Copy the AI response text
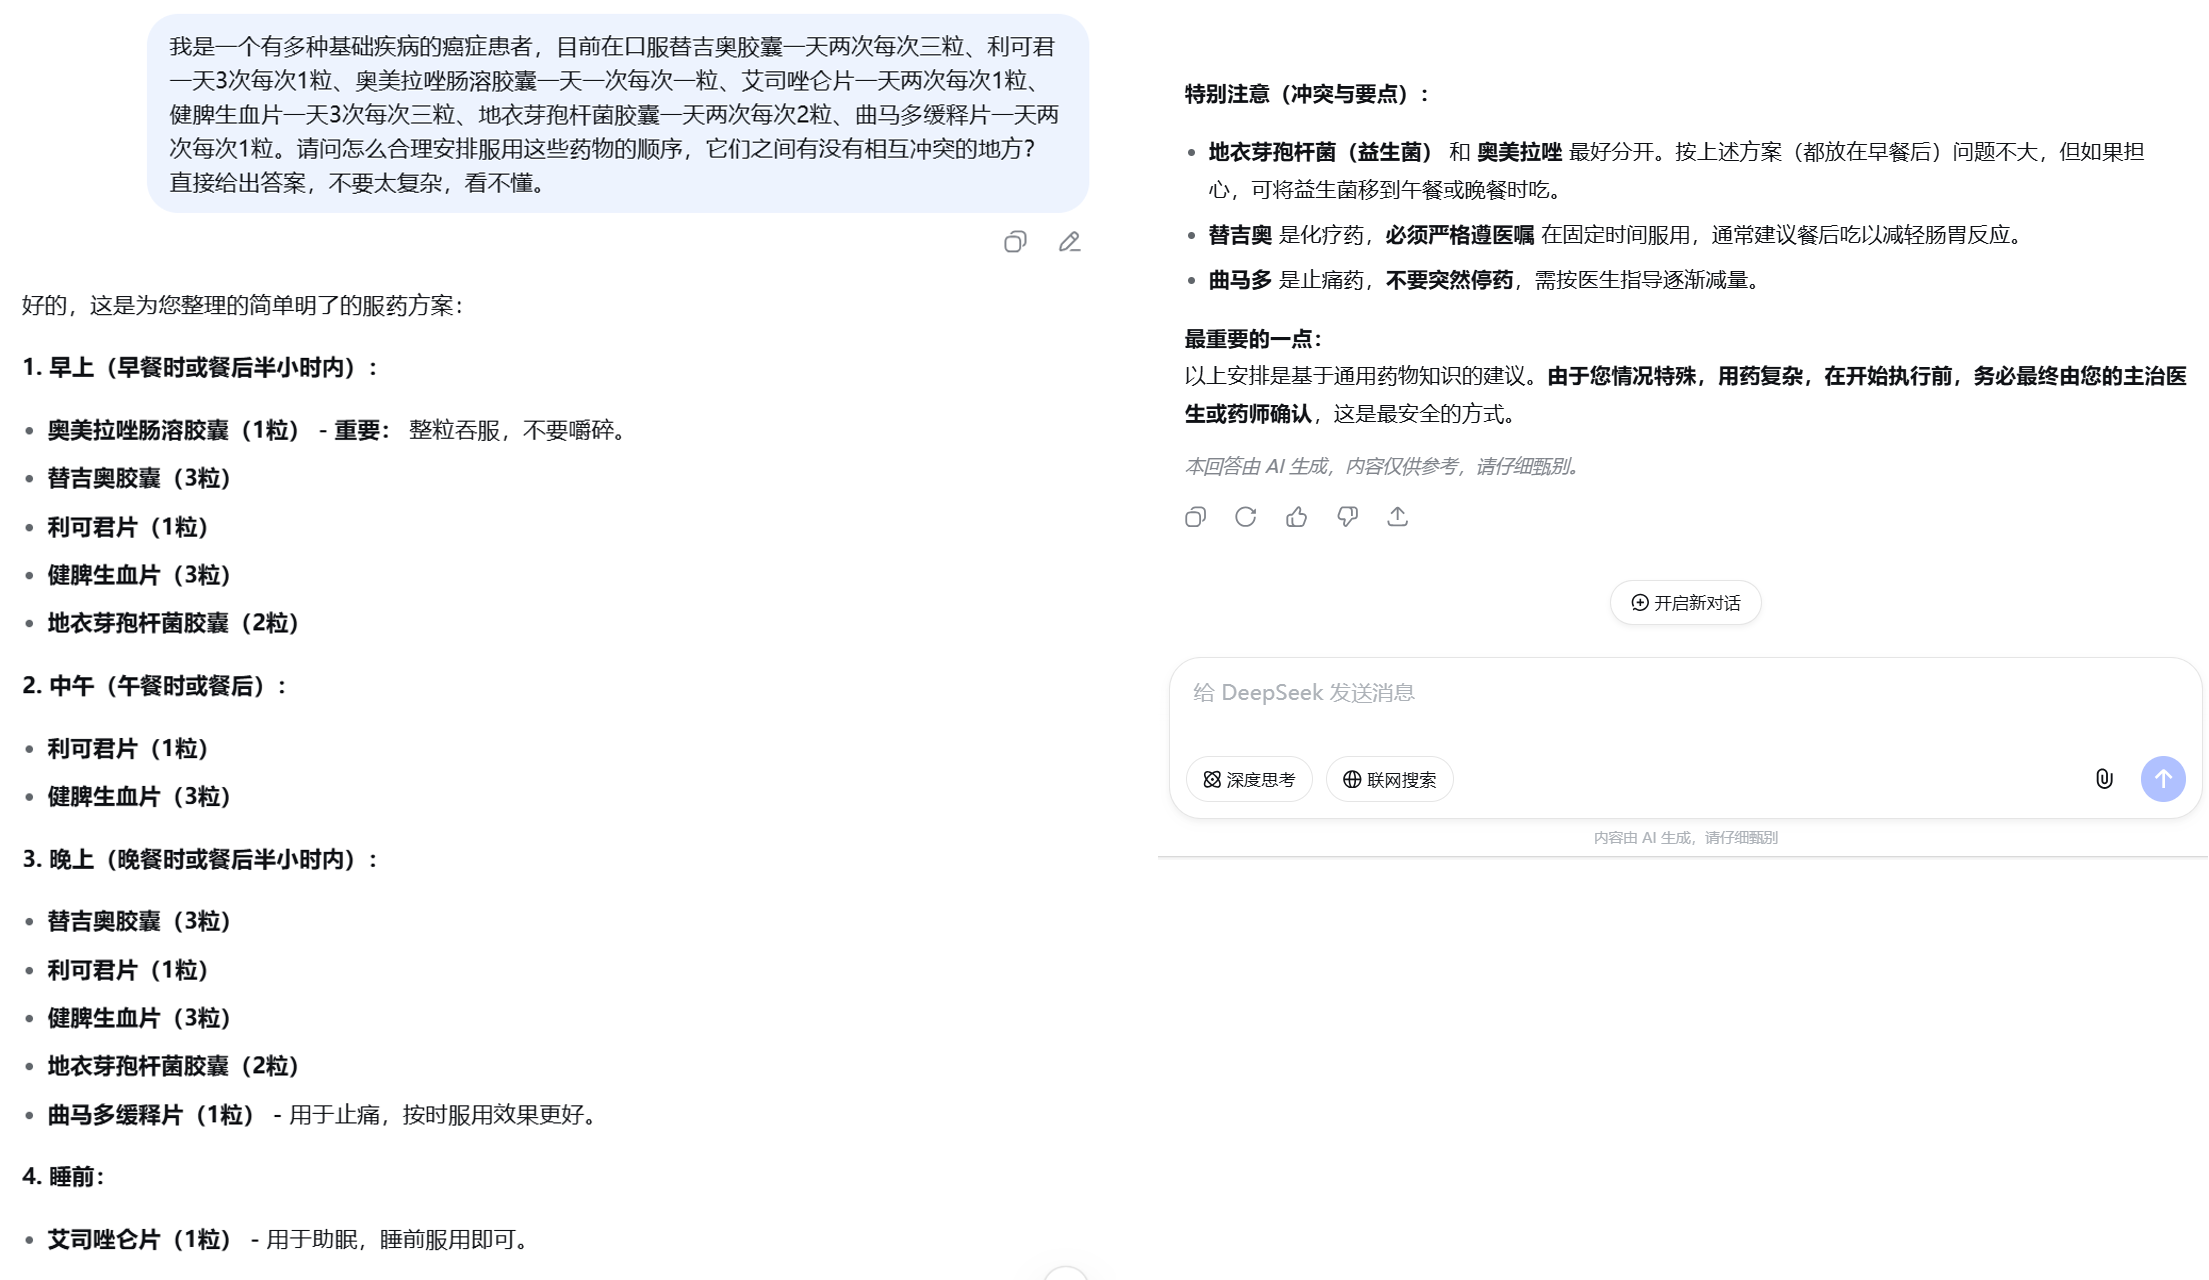The height and width of the screenshot is (1280, 2209). [x=1195, y=517]
